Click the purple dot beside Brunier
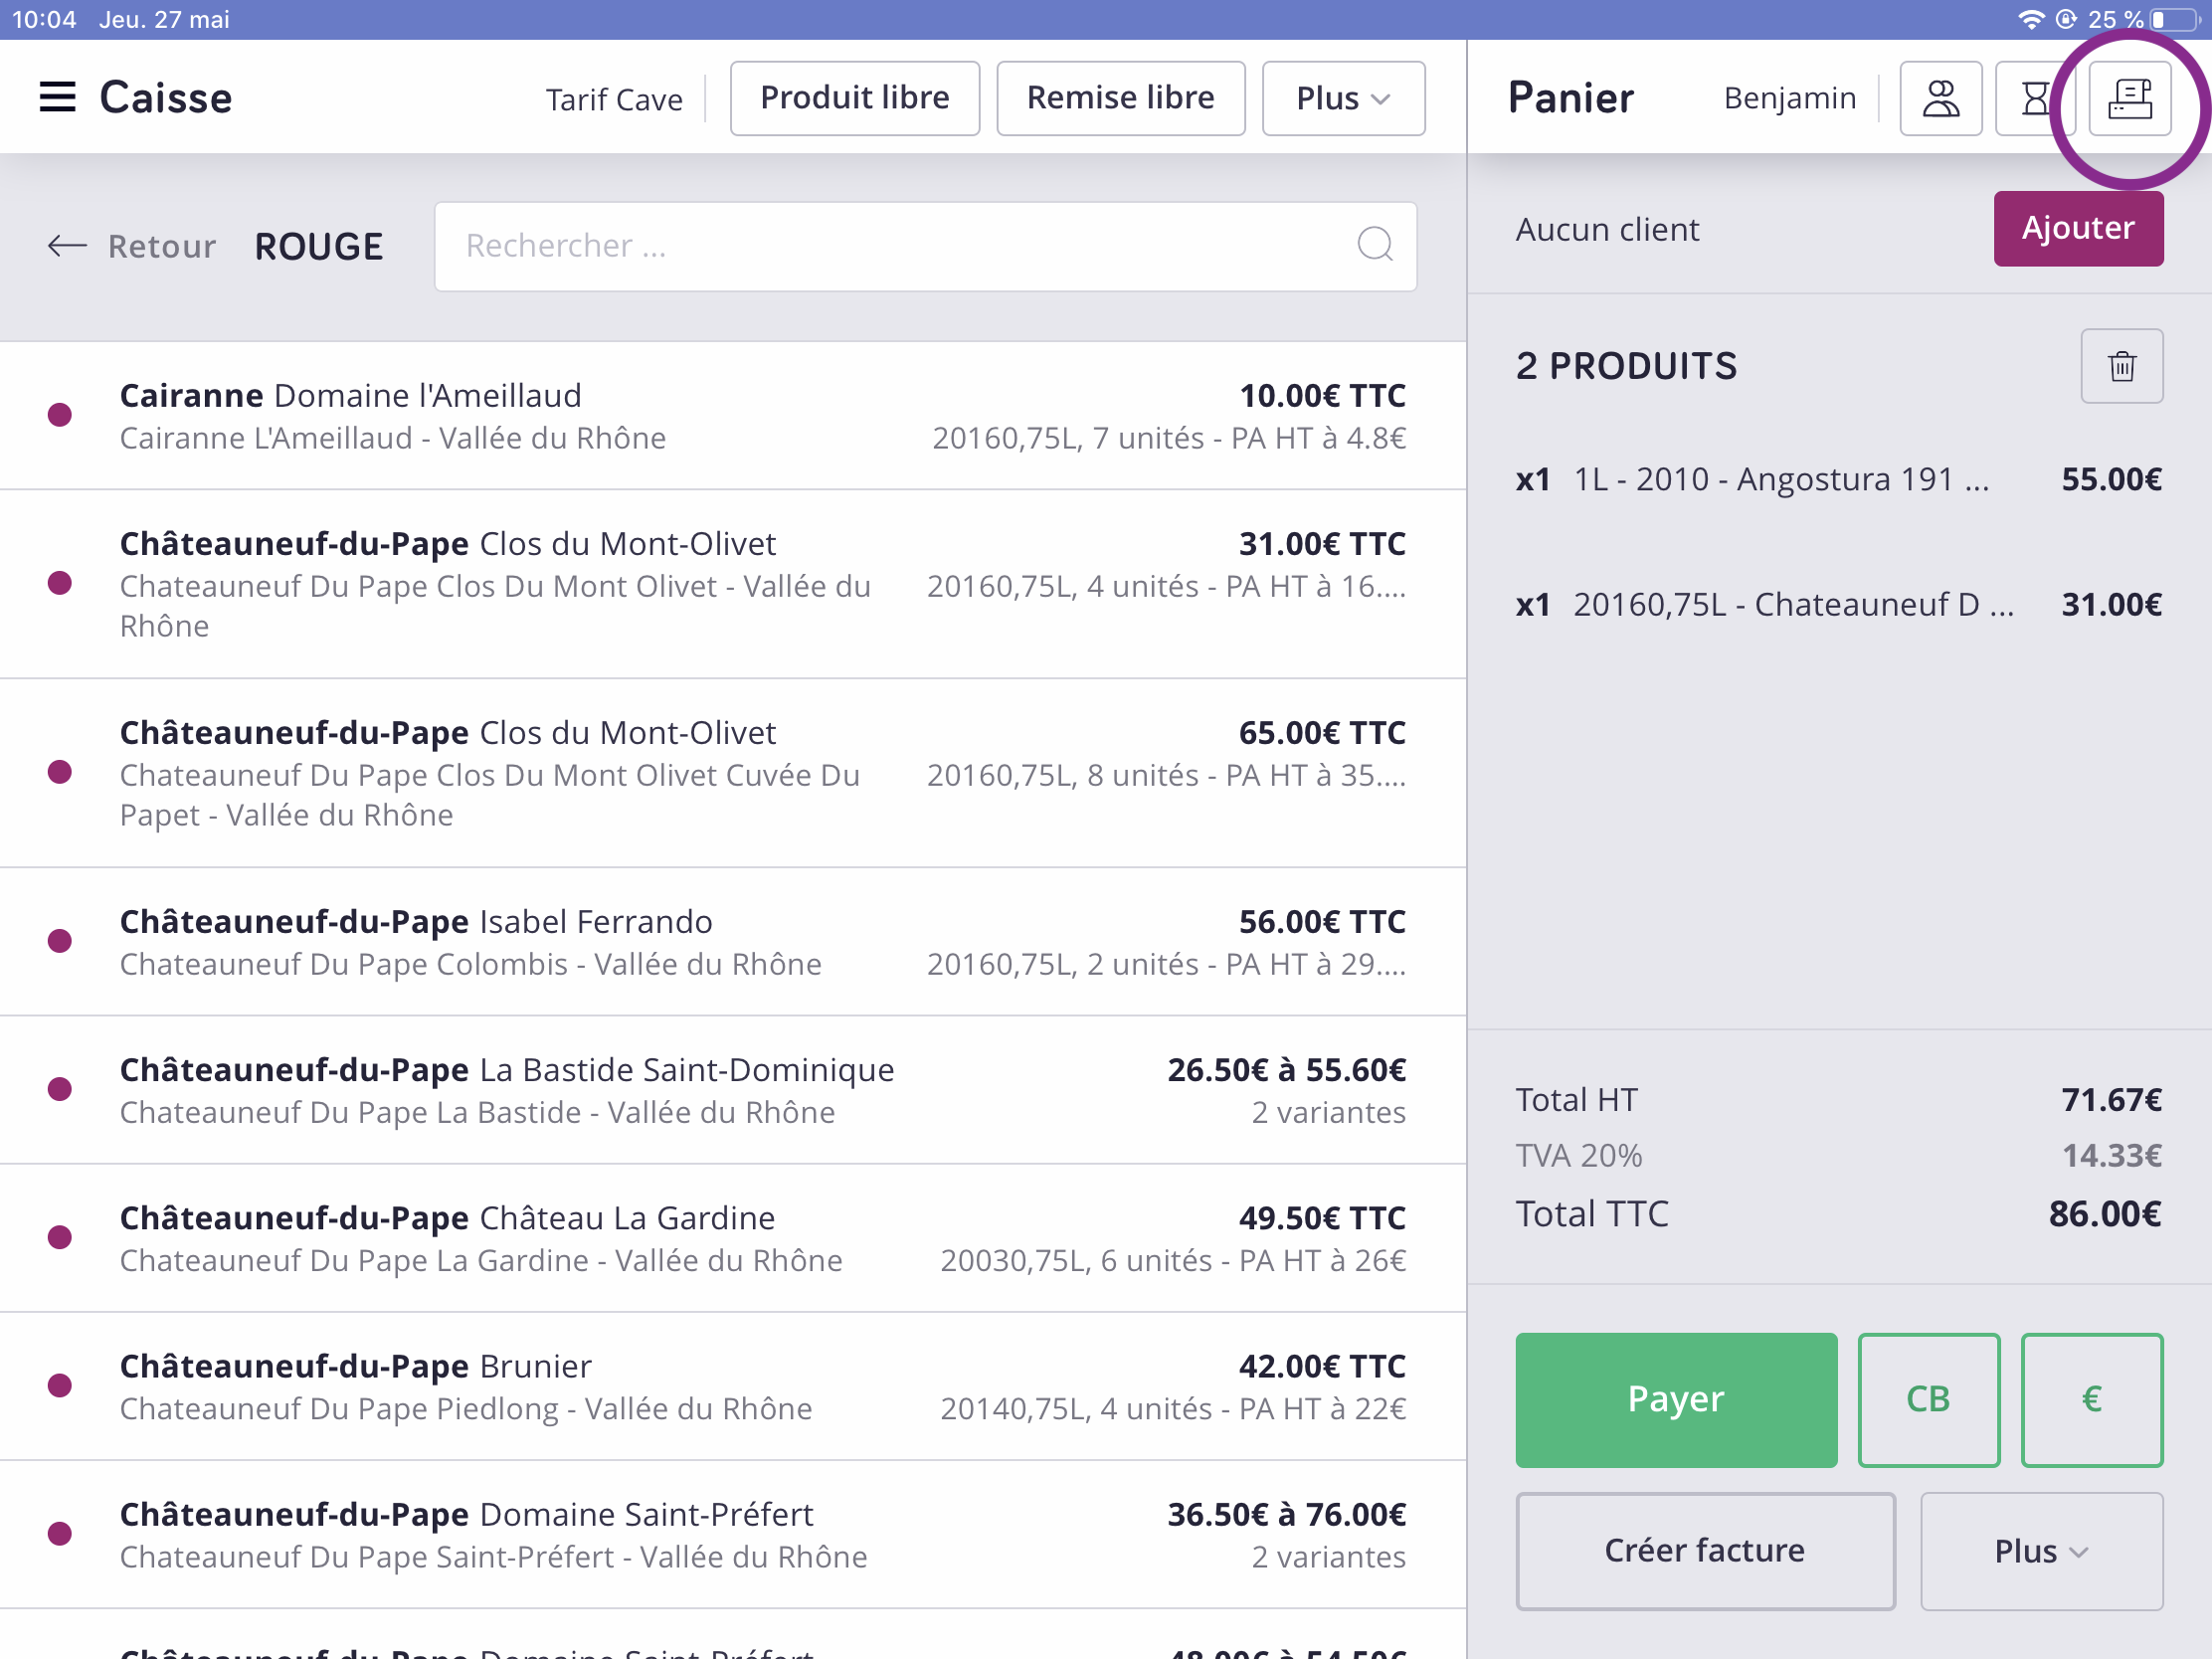The image size is (2212, 1659). pyautogui.click(x=60, y=1386)
